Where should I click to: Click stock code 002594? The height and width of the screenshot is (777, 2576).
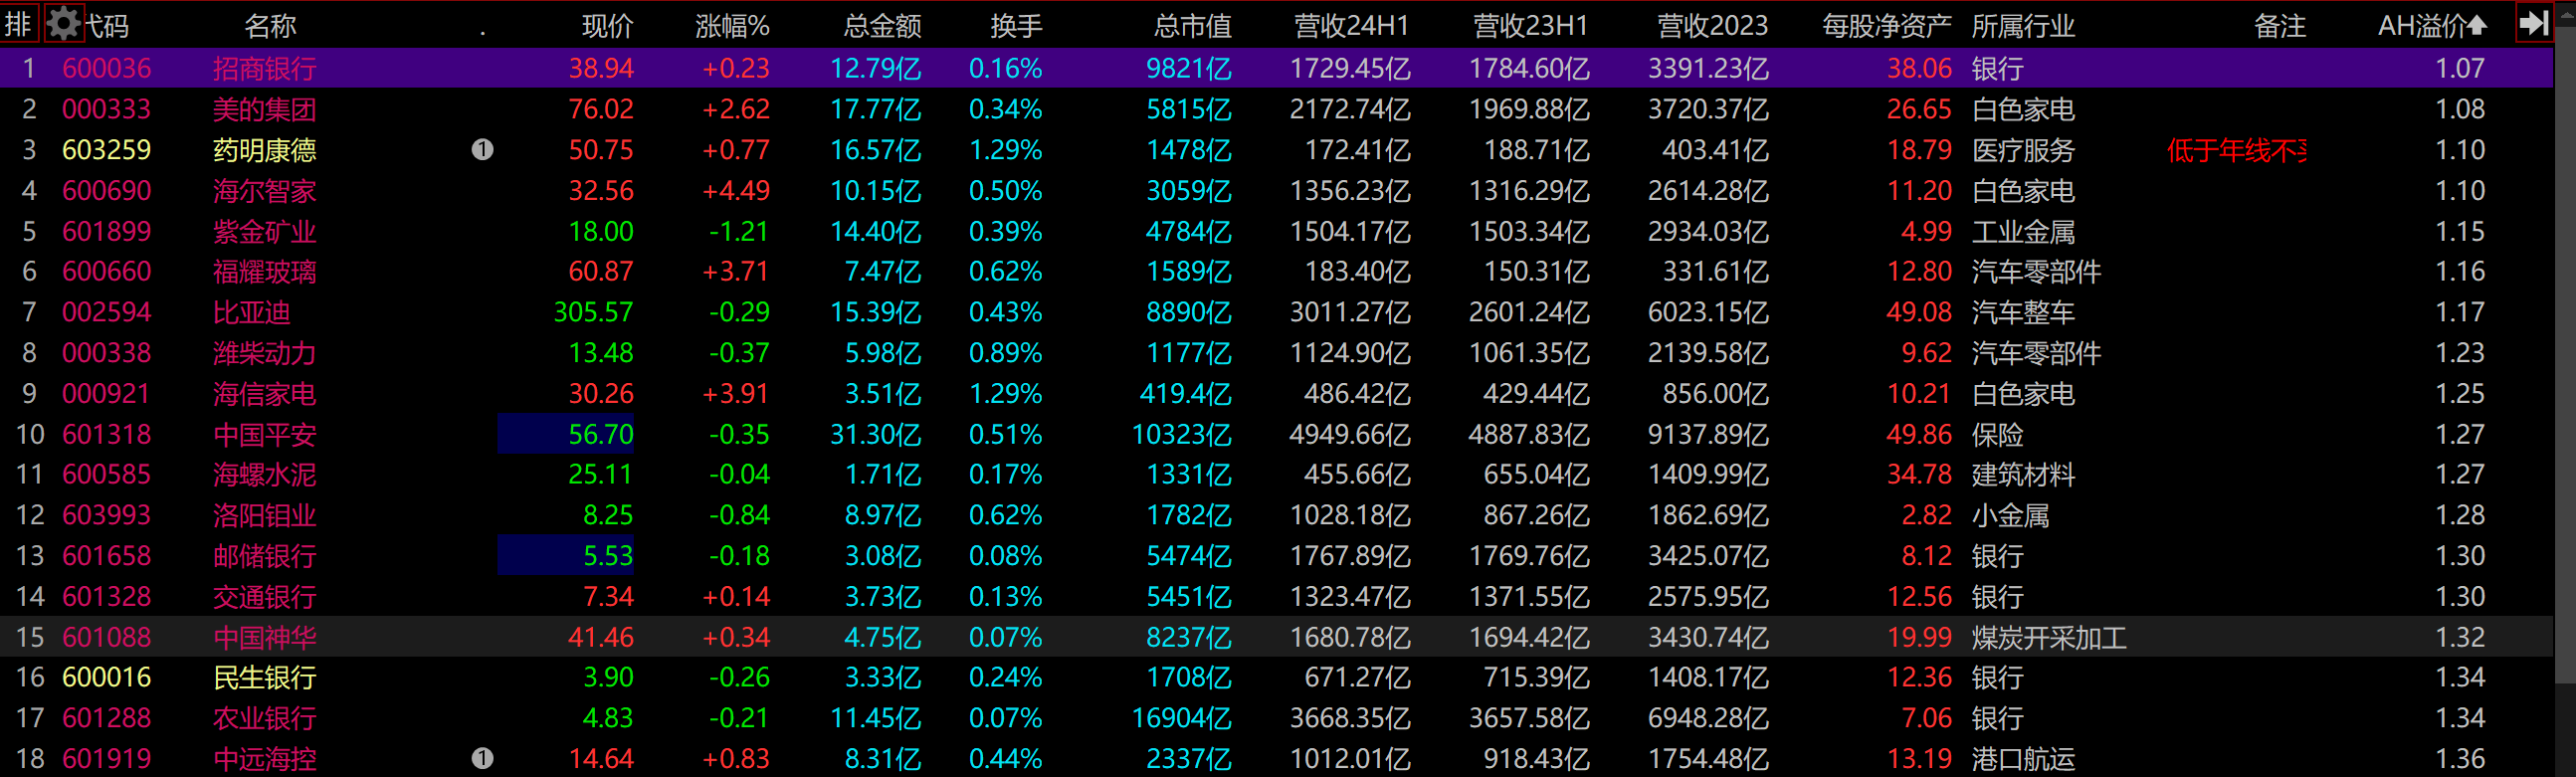pyautogui.click(x=106, y=312)
